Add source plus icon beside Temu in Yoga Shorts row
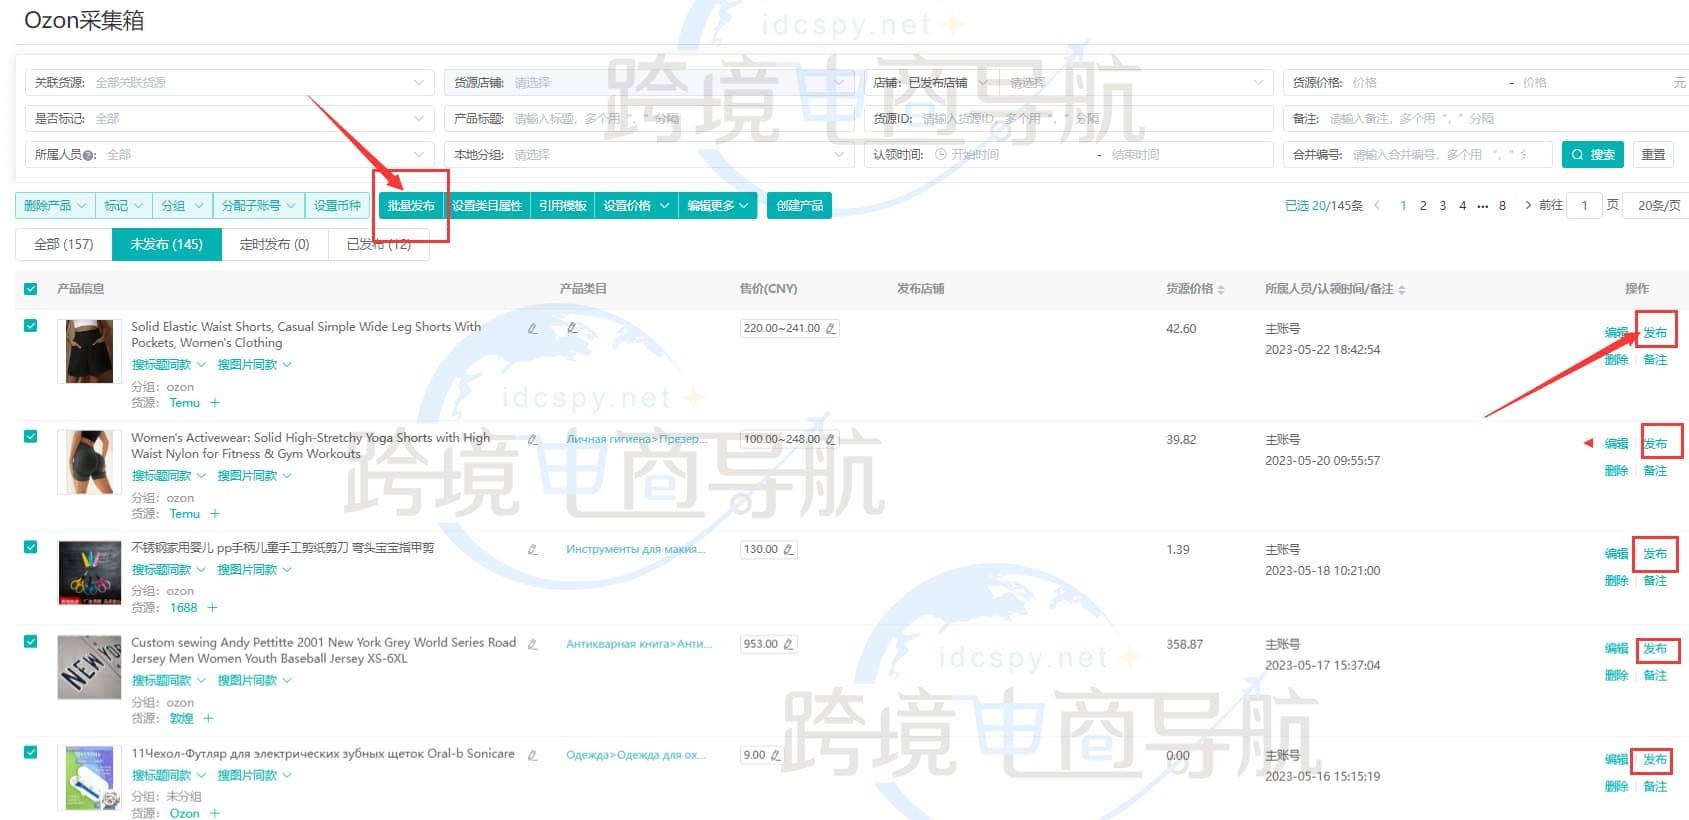1689x820 pixels. (x=214, y=514)
